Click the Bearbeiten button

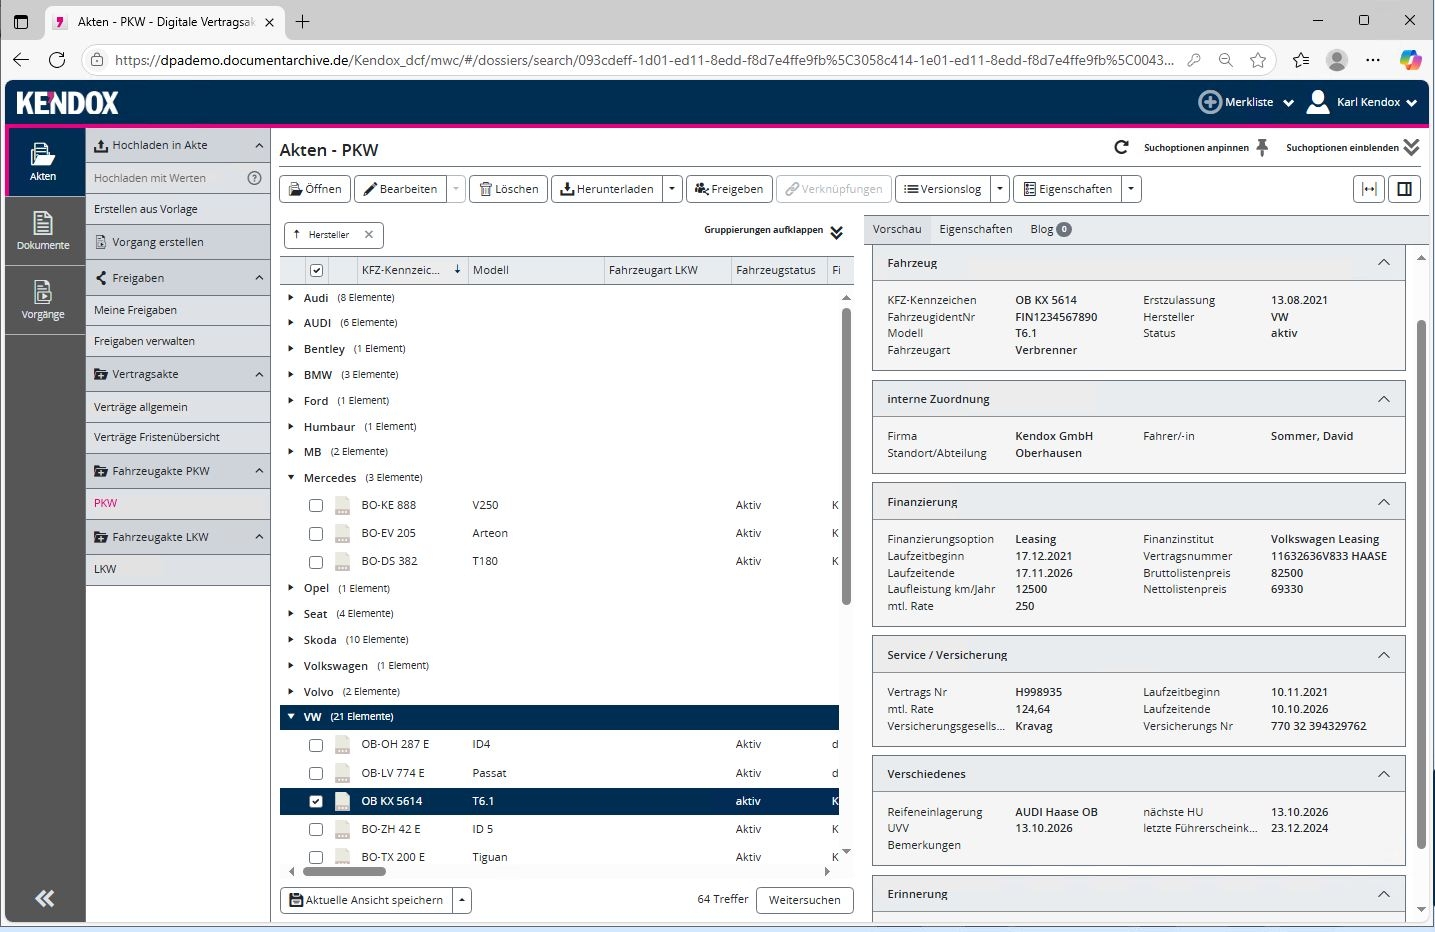tap(400, 189)
